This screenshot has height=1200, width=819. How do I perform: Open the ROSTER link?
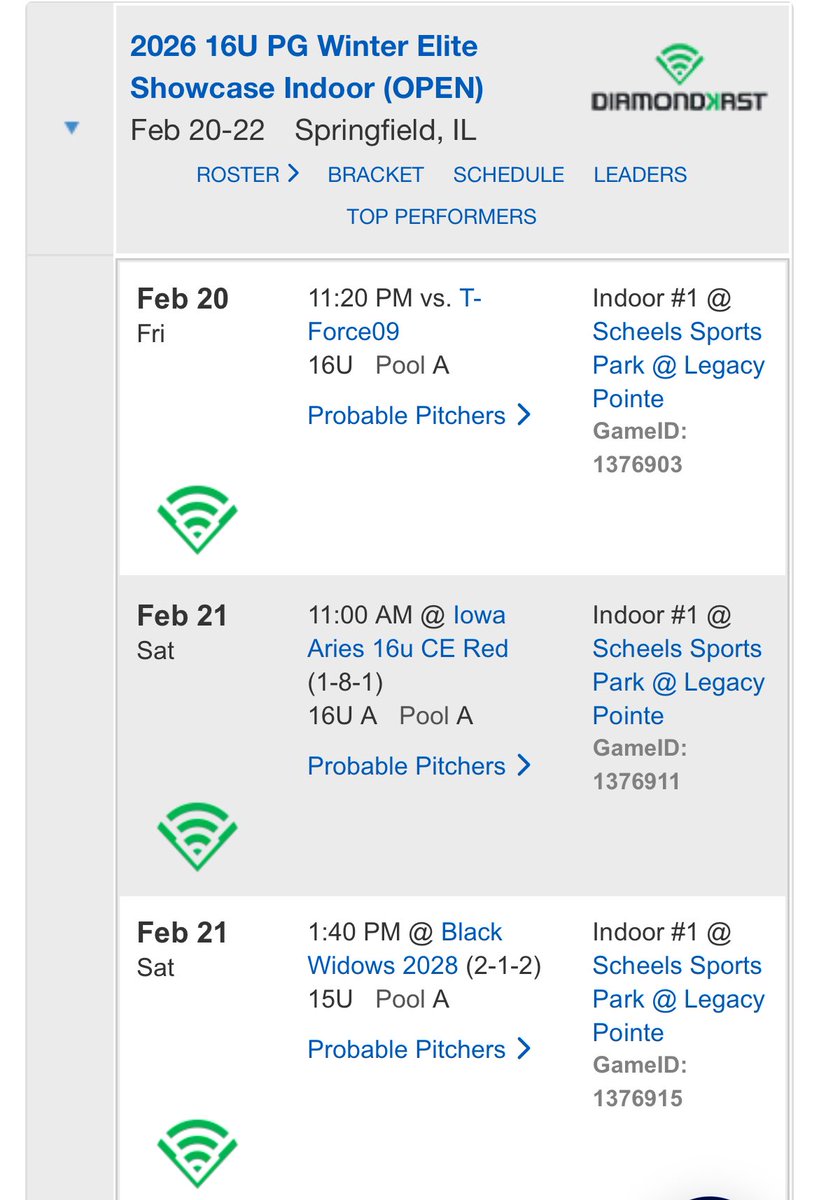(x=247, y=174)
